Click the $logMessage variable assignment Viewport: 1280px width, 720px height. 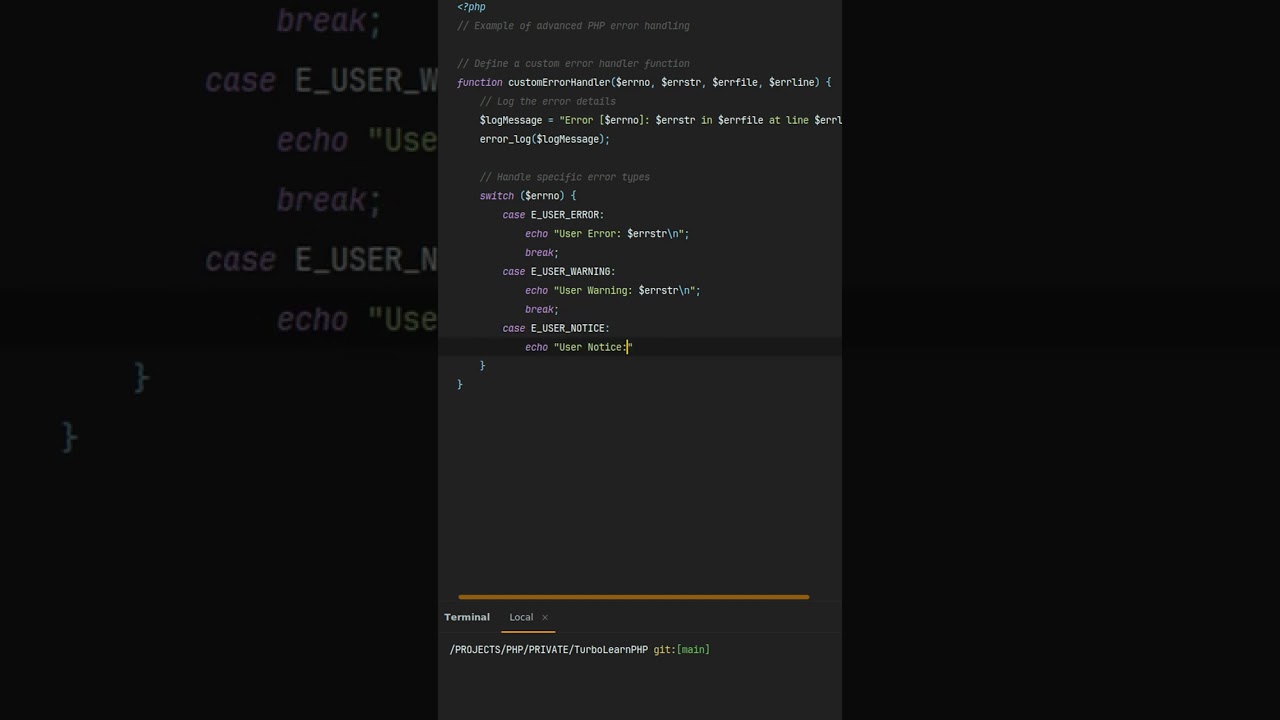(661, 120)
